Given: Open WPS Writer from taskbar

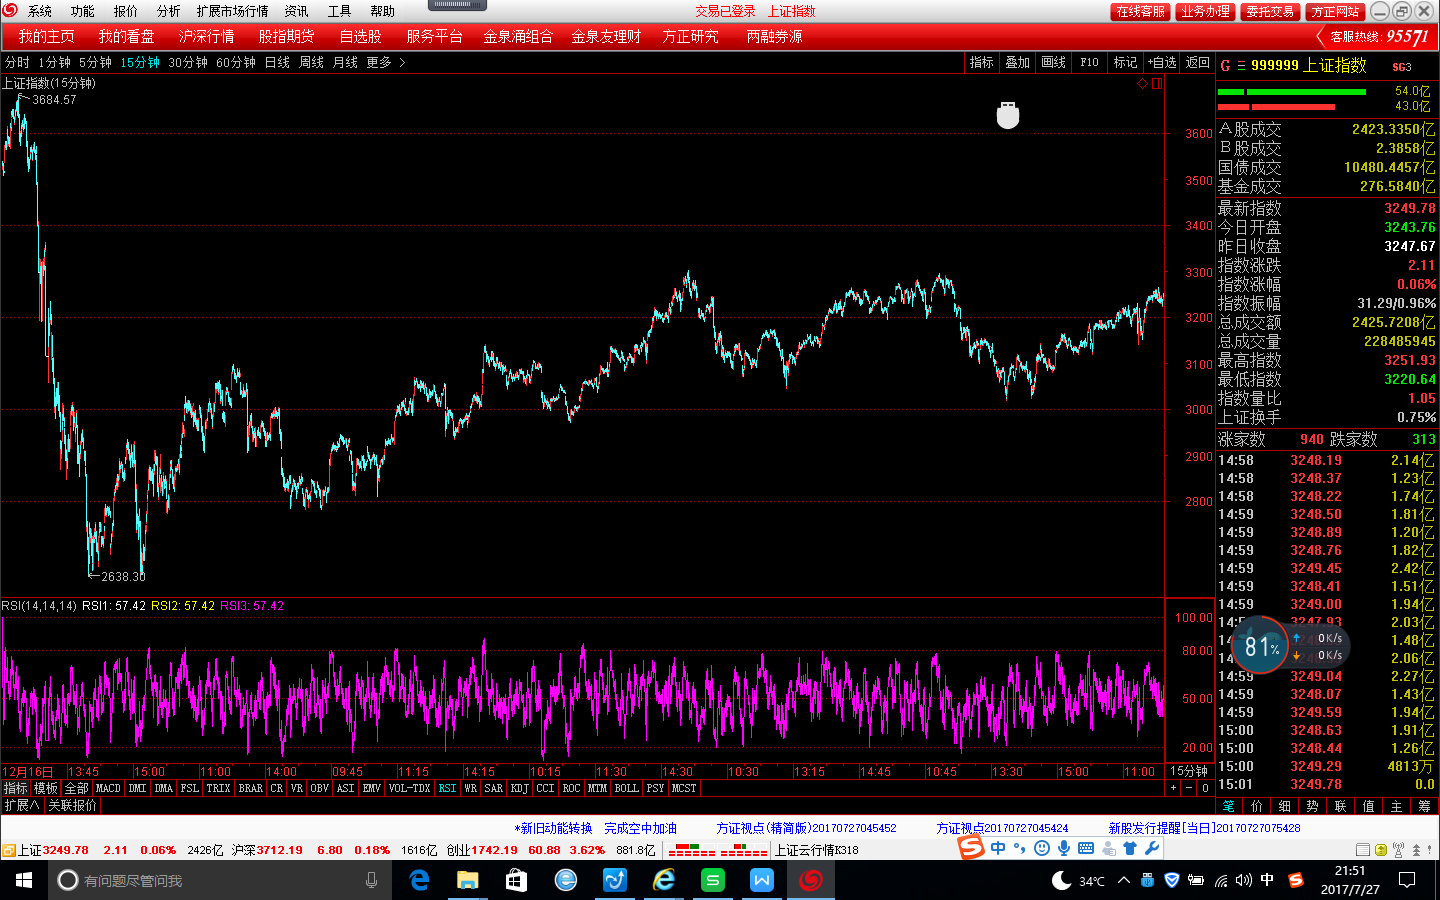Looking at the screenshot, I should pos(762,880).
